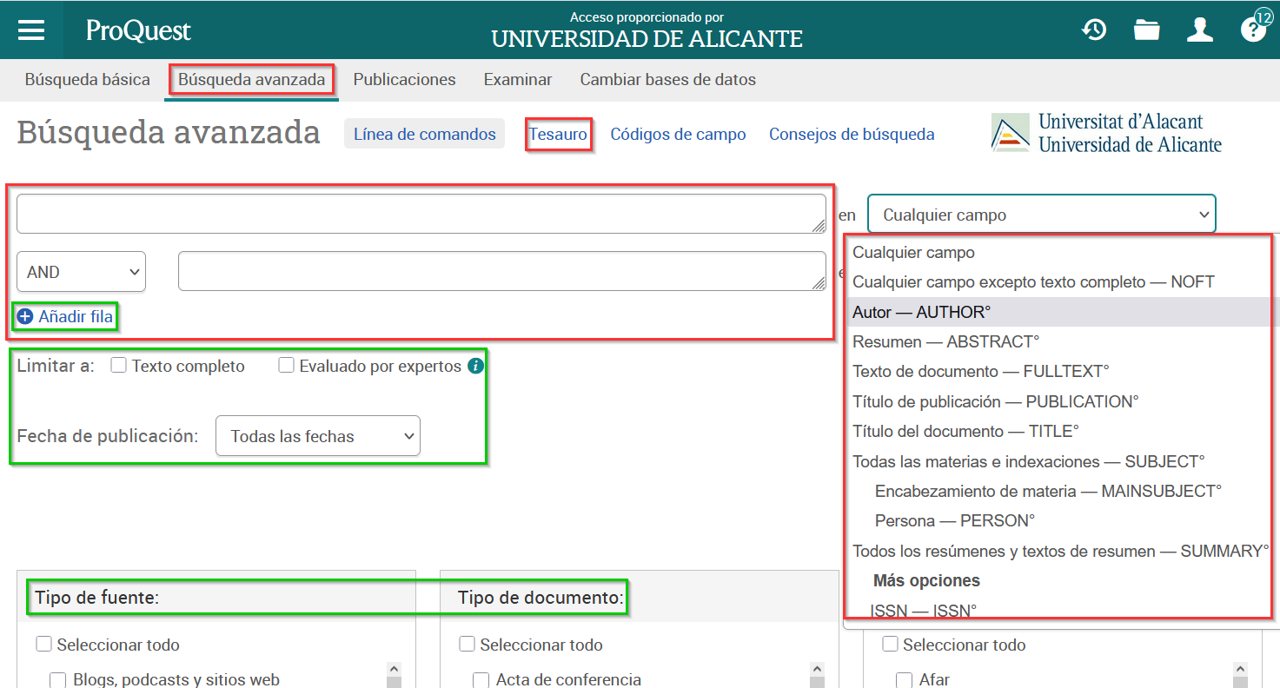Open the Examinar tab
1280x688 pixels.
[x=518, y=79]
